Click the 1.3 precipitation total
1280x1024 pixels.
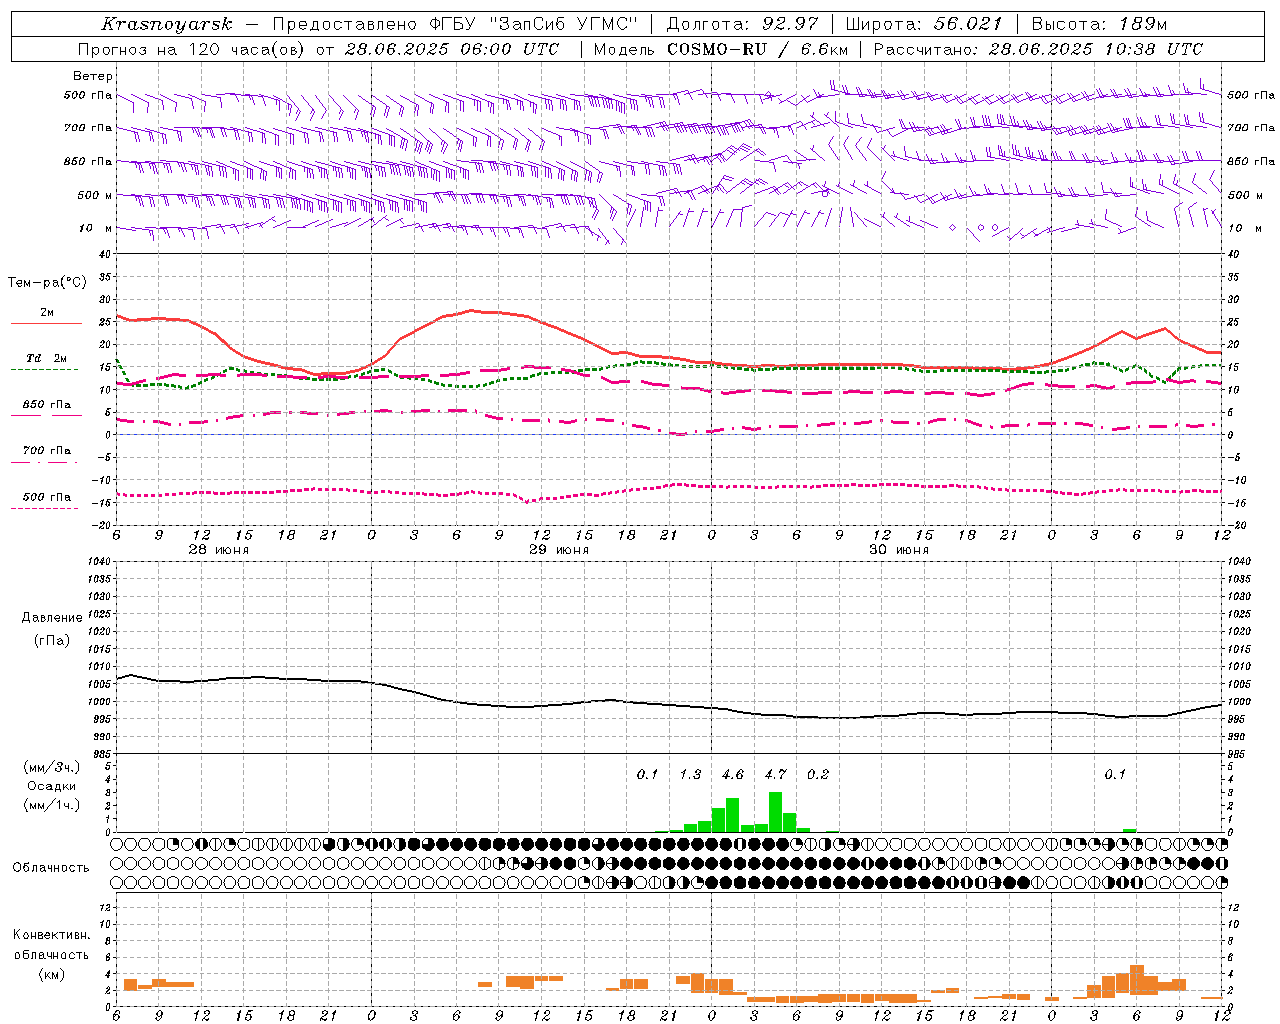690,774
